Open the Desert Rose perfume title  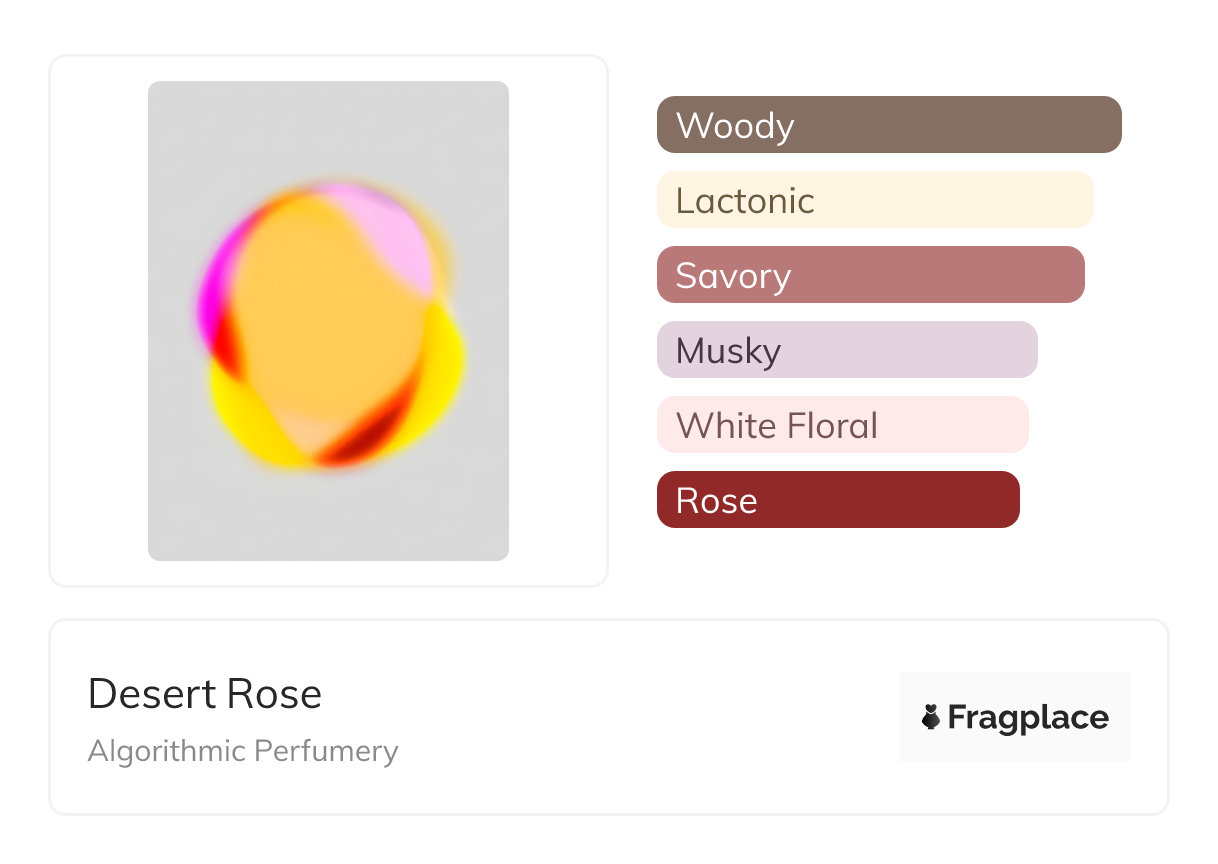tap(205, 694)
